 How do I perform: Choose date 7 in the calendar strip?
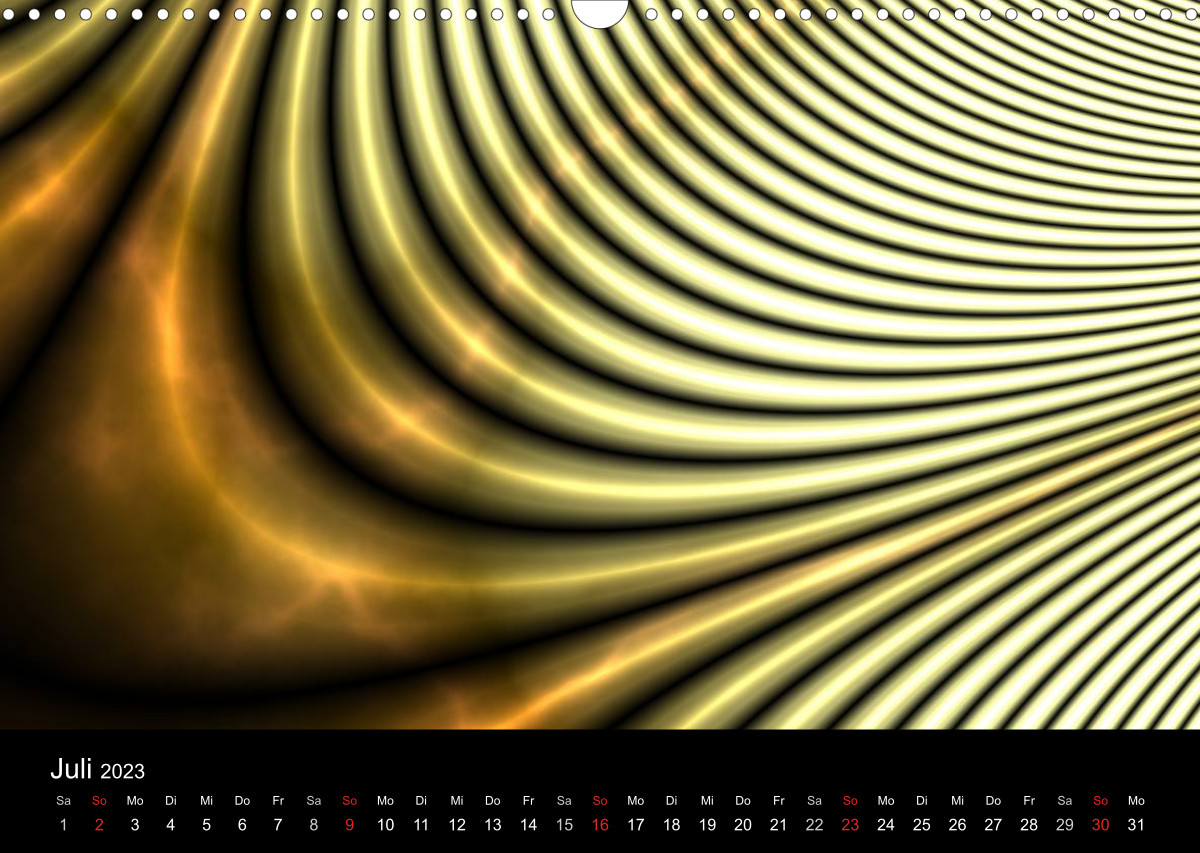click(278, 825)
